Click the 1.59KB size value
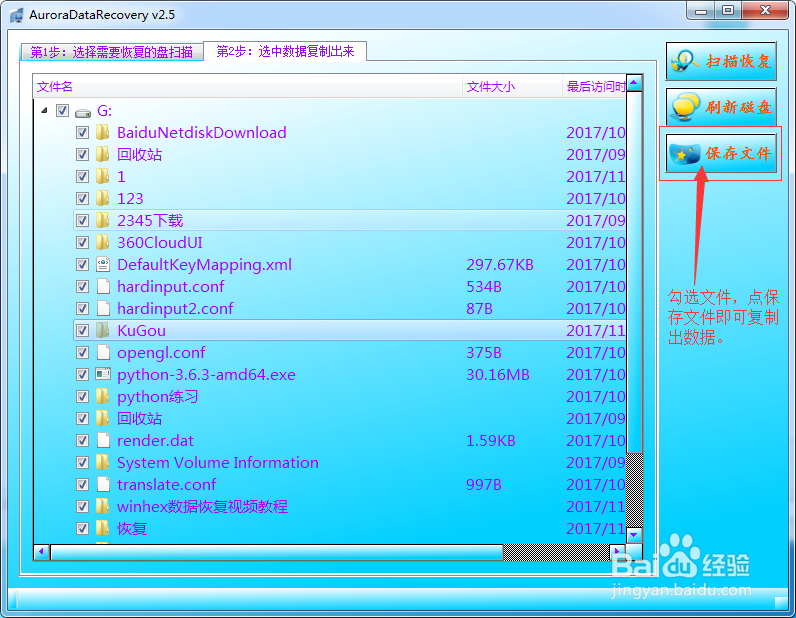The image size is (796, 618). [490, 441]
